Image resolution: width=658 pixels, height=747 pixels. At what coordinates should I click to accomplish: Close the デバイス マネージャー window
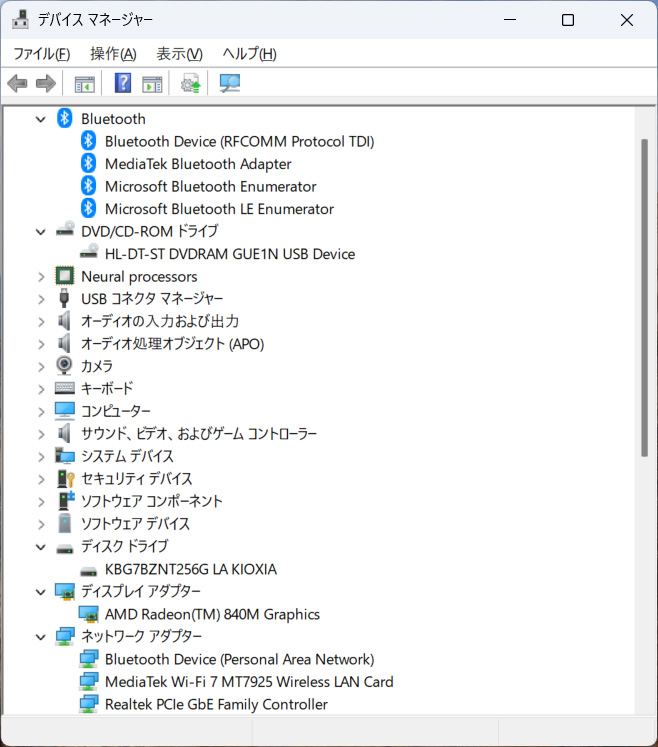(x=627, y=20)
